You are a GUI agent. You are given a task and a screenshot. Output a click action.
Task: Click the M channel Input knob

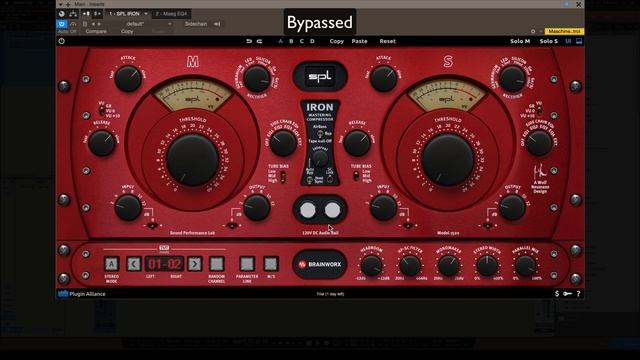(128, 207)
